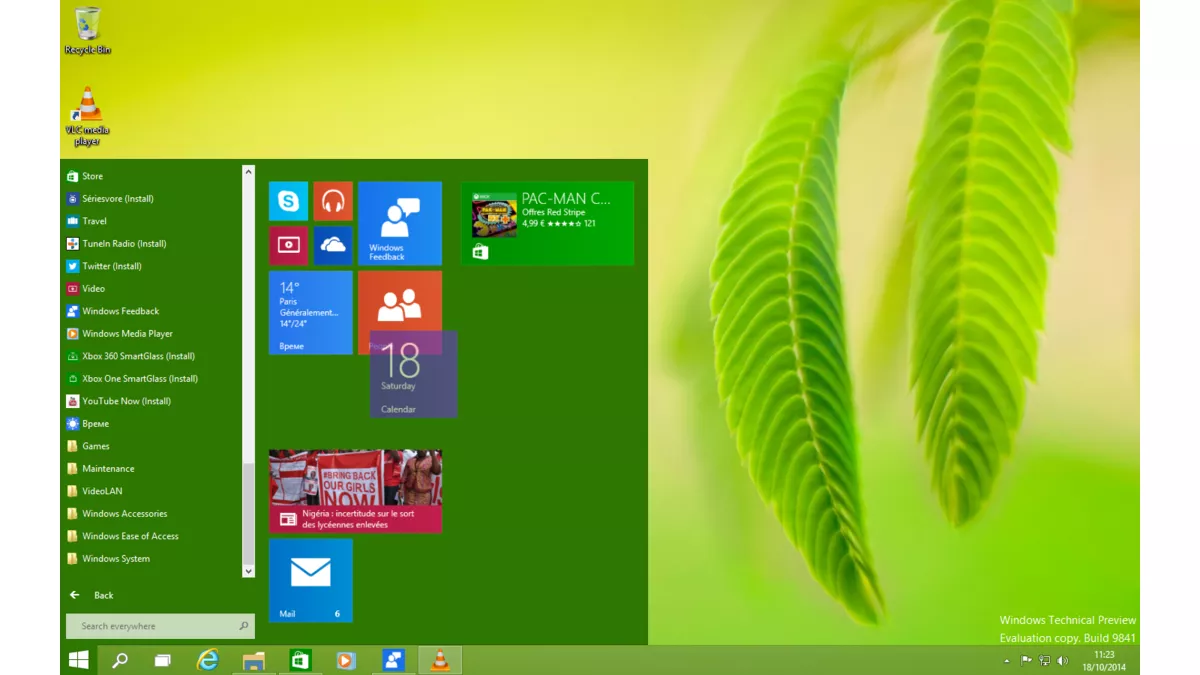Launch the Windows Feedback tile
The height and width of the screenshot is (675, 1200).
[400, 223]
